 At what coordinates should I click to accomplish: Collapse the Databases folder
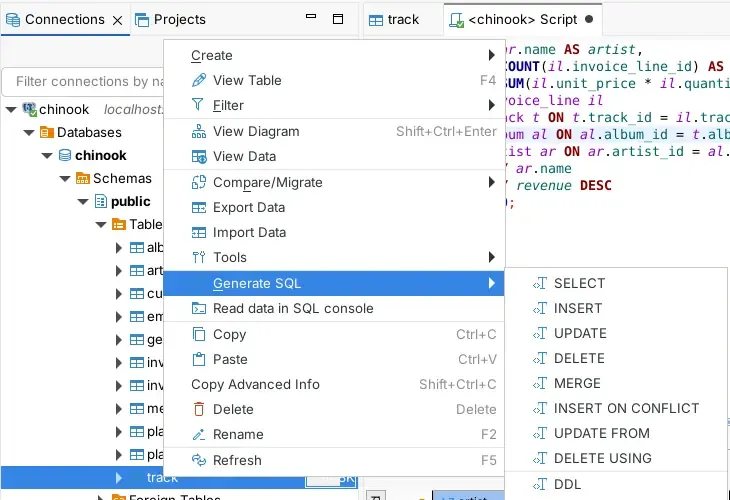29,133
